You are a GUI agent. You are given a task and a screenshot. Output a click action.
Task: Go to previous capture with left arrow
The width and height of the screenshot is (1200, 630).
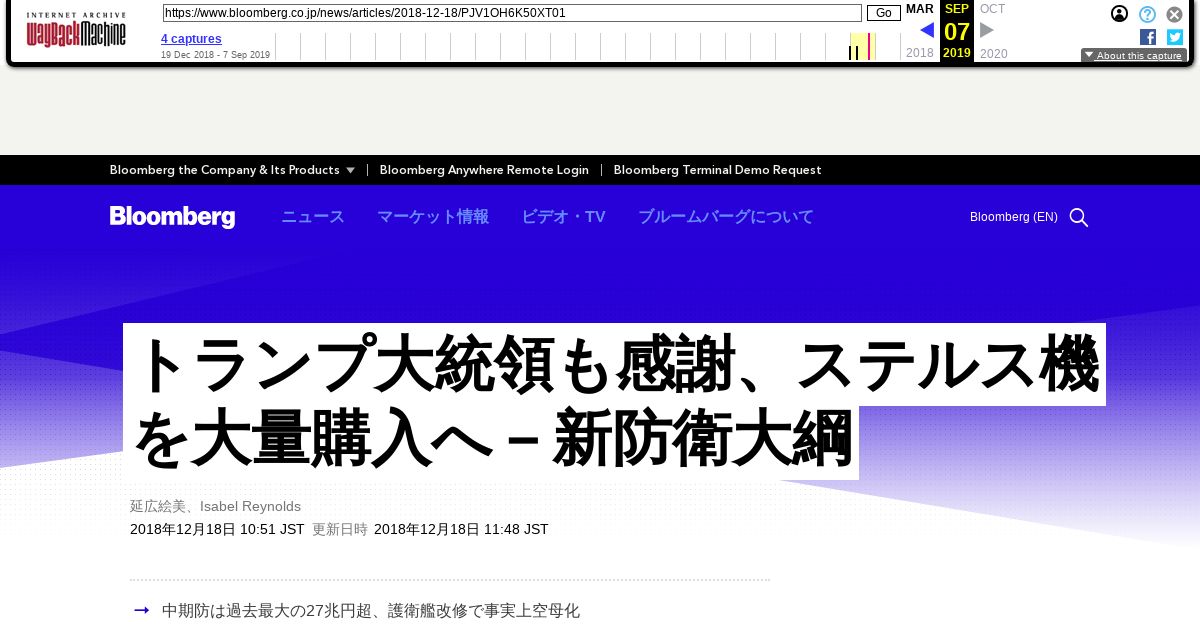pyautogui.click(x=927, y=30)
